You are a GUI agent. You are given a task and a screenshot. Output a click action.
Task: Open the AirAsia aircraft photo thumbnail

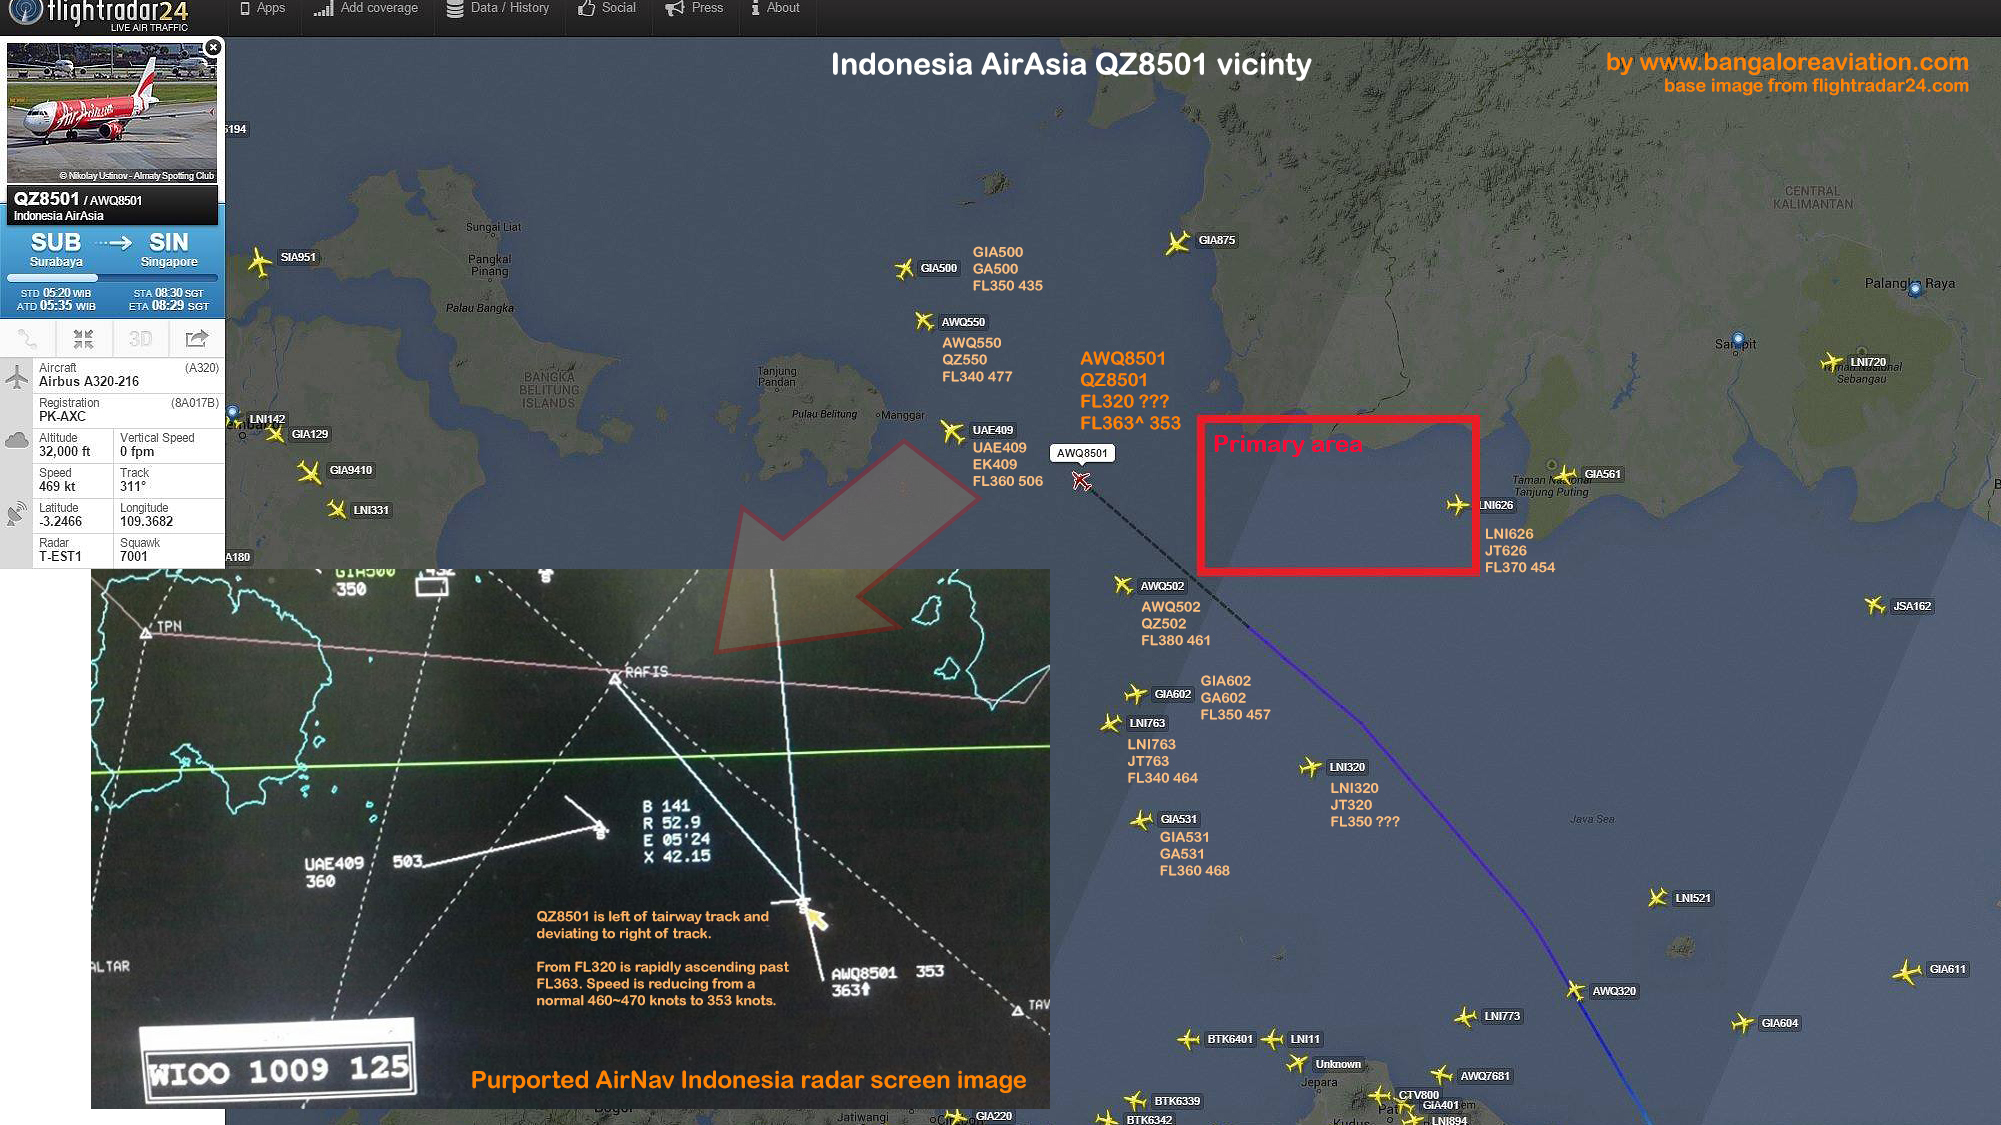(x=111, y=112)
